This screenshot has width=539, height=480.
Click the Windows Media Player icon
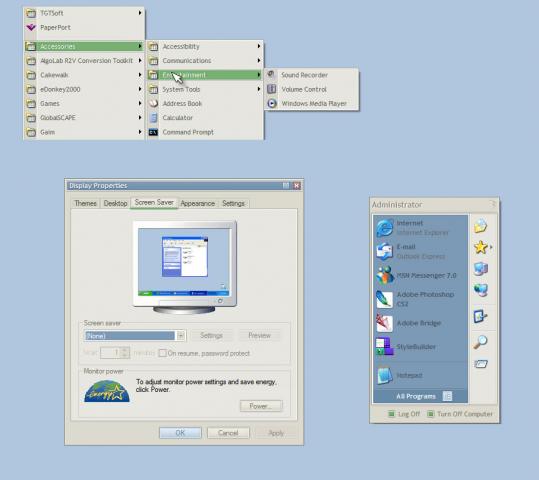pyautogui.click(x=272, y=103)
